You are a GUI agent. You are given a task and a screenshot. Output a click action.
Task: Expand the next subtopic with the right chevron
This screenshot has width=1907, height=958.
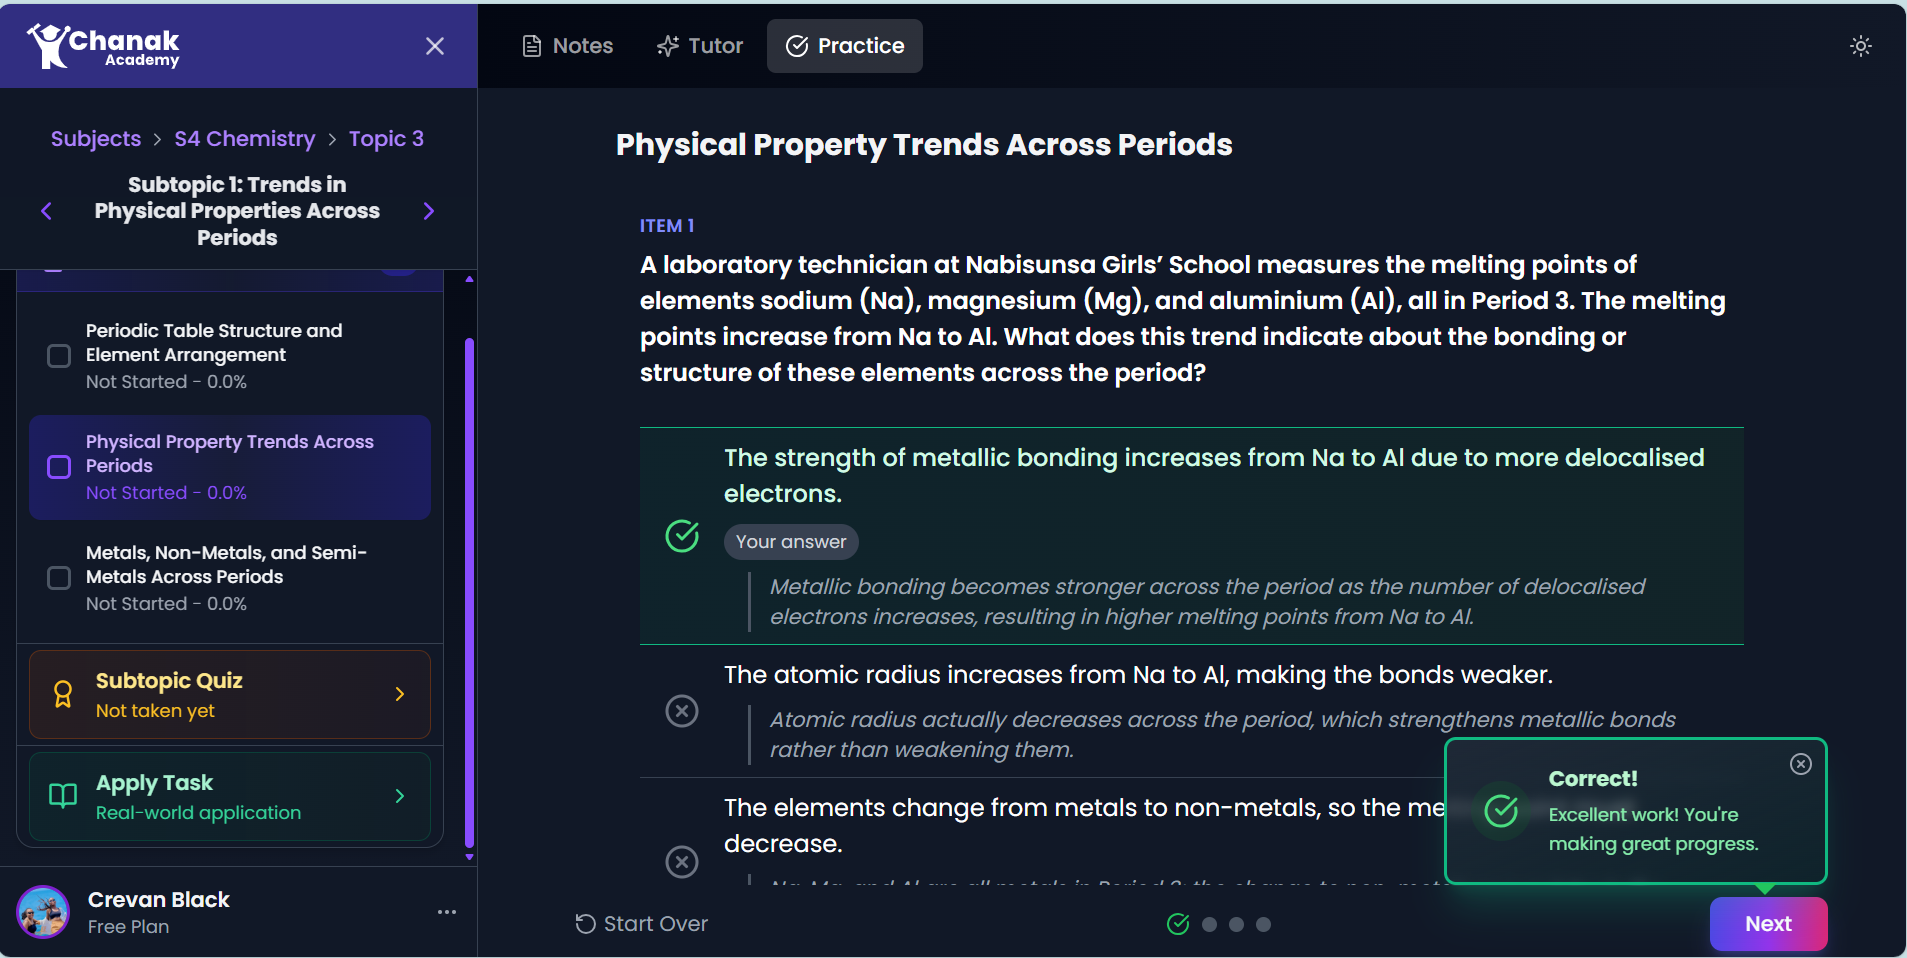point(428,211)
